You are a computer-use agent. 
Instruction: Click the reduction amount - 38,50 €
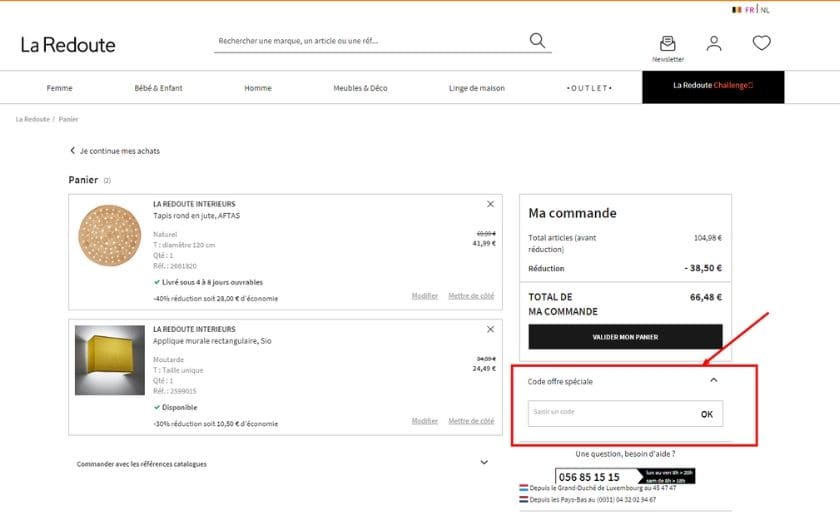click(x=703, y=268)
